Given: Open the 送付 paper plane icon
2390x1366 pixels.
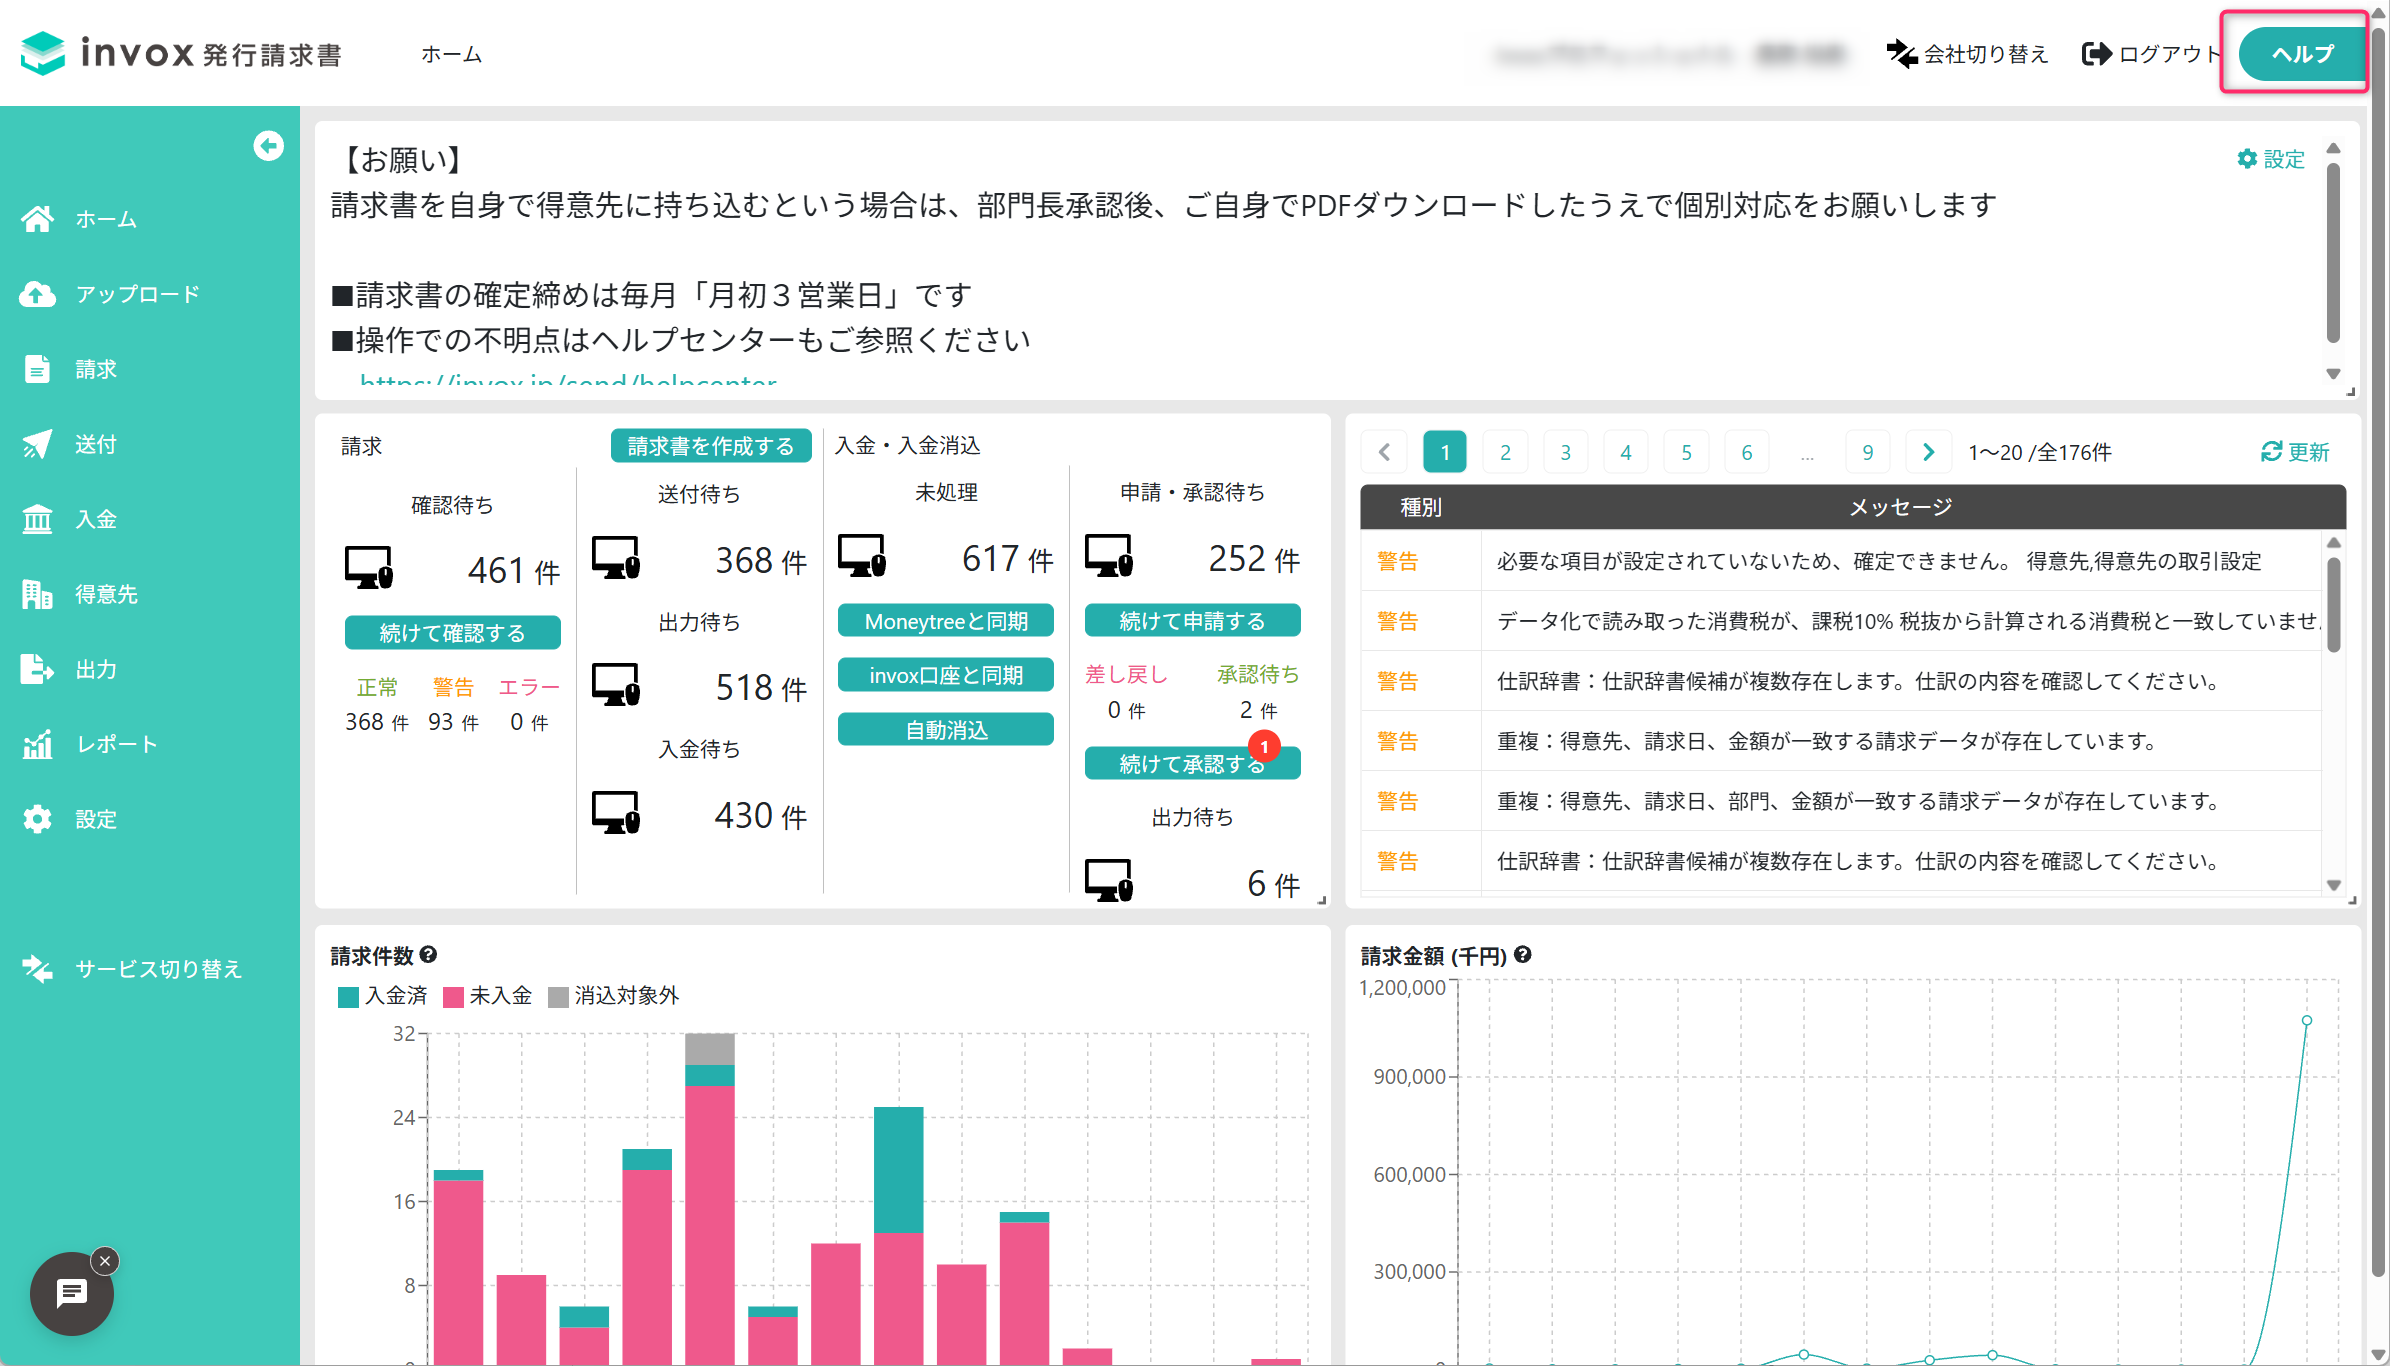Looking at the screenshot, I should [37, 444].
